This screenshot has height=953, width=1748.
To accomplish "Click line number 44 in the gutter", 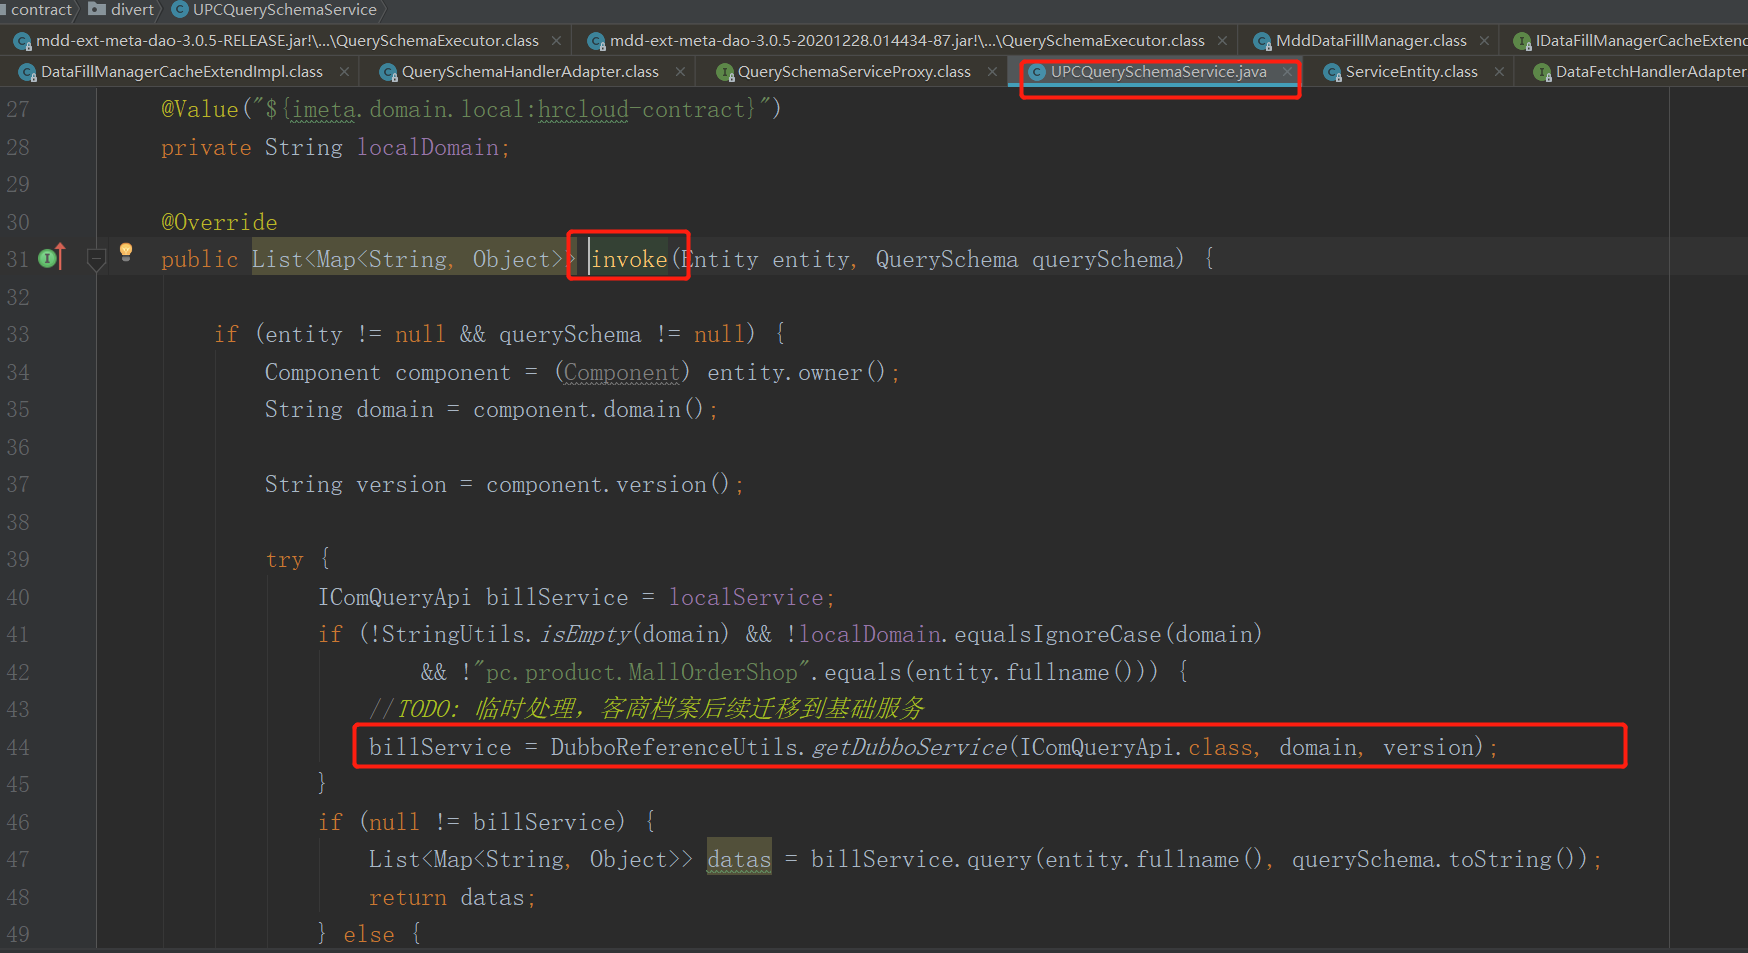I will click(x=18, y=747).
